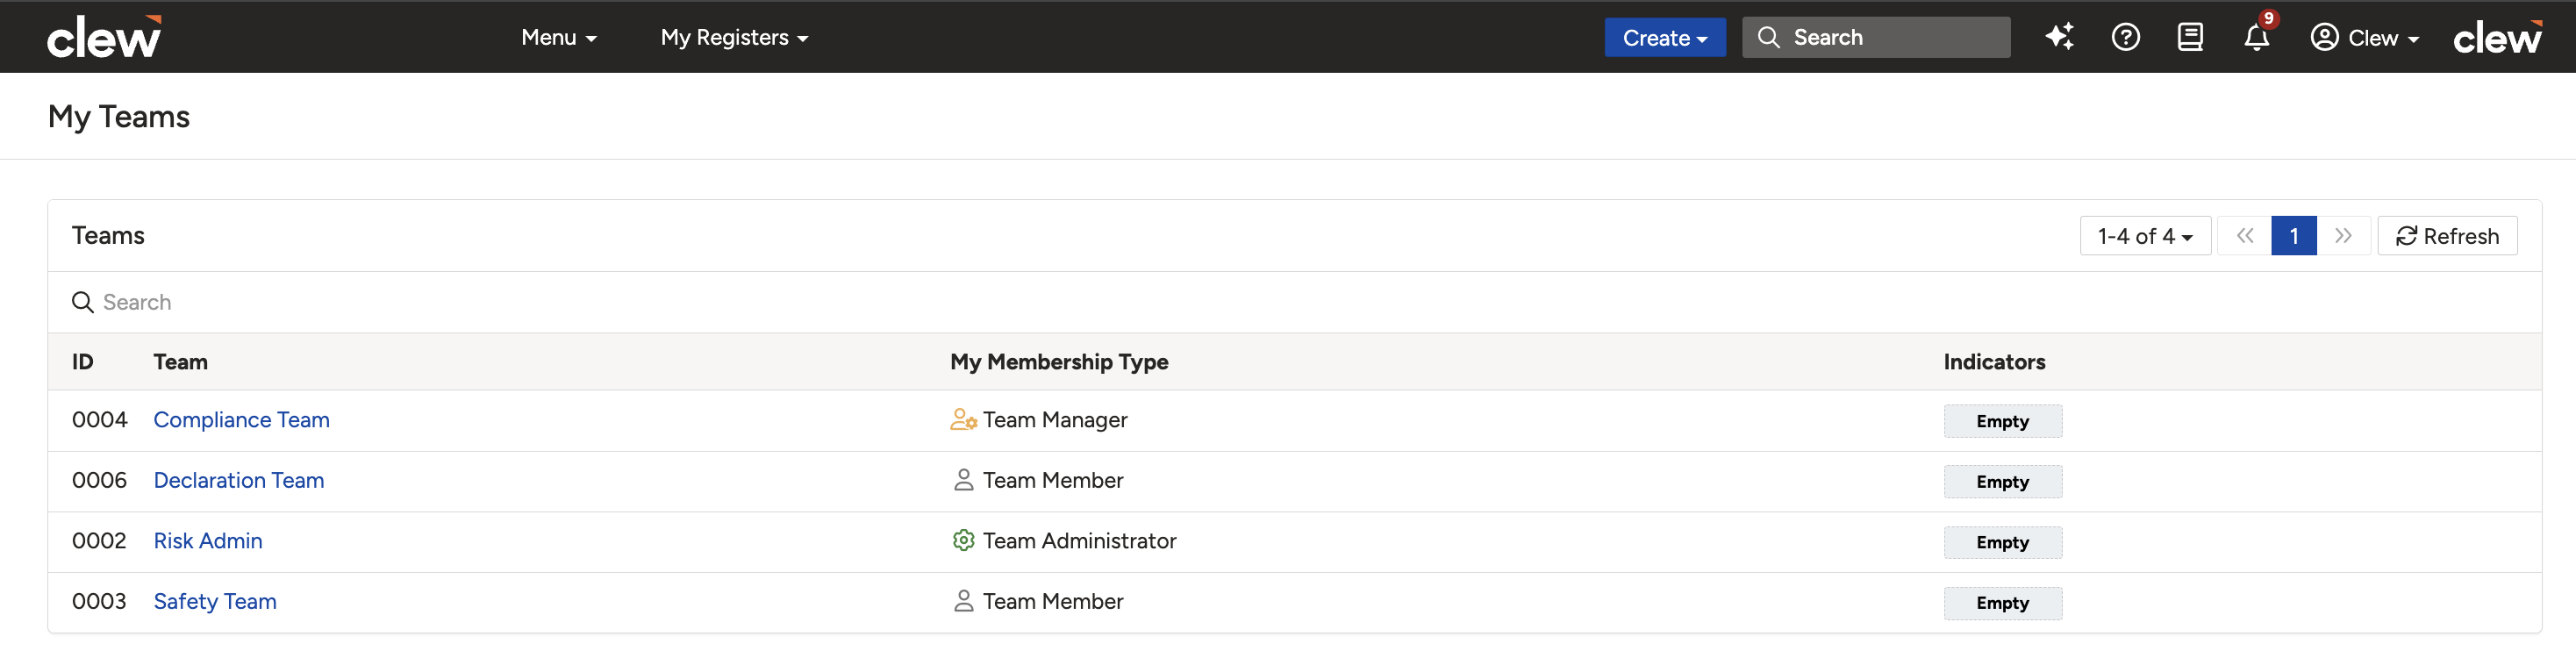
Task: Go to last page with double-right arrows
Action: [x=2343, y=236]
